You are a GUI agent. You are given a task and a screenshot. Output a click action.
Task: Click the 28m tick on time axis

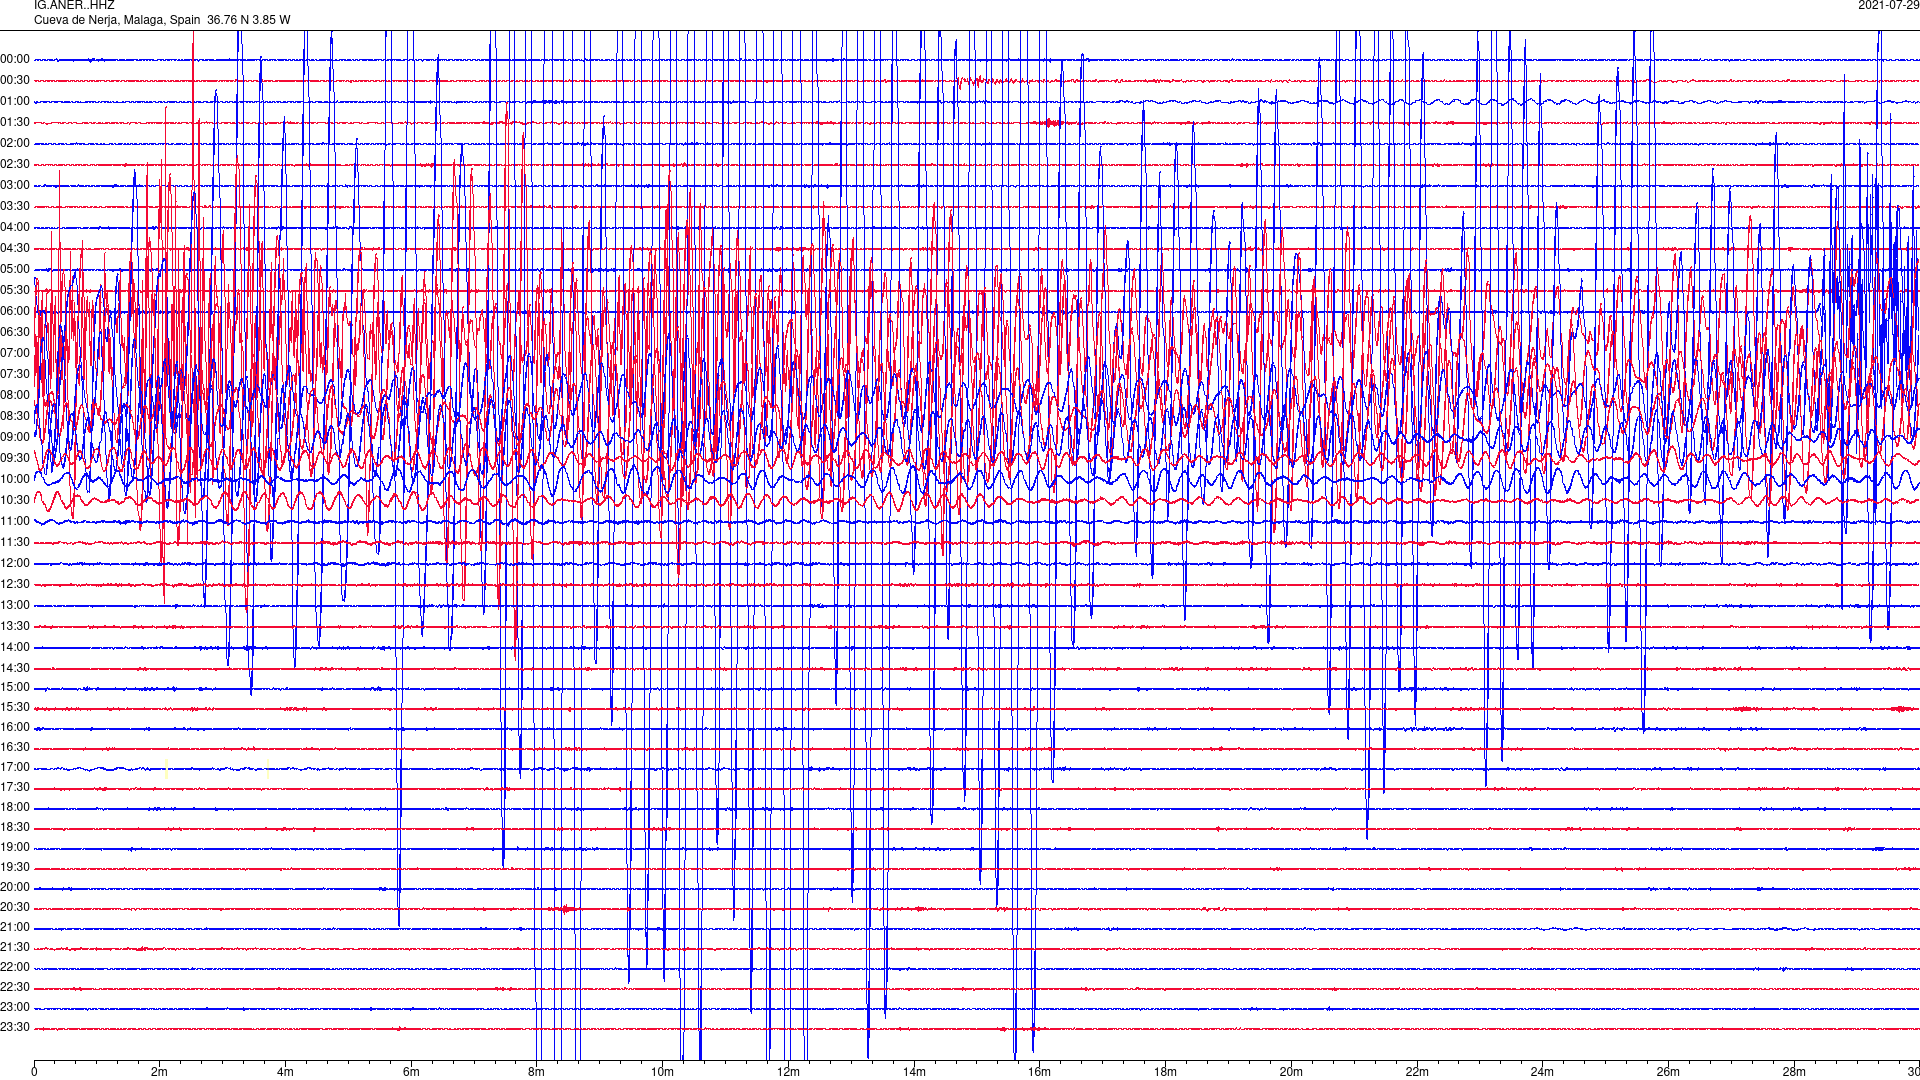[x=1794, y=1072]
